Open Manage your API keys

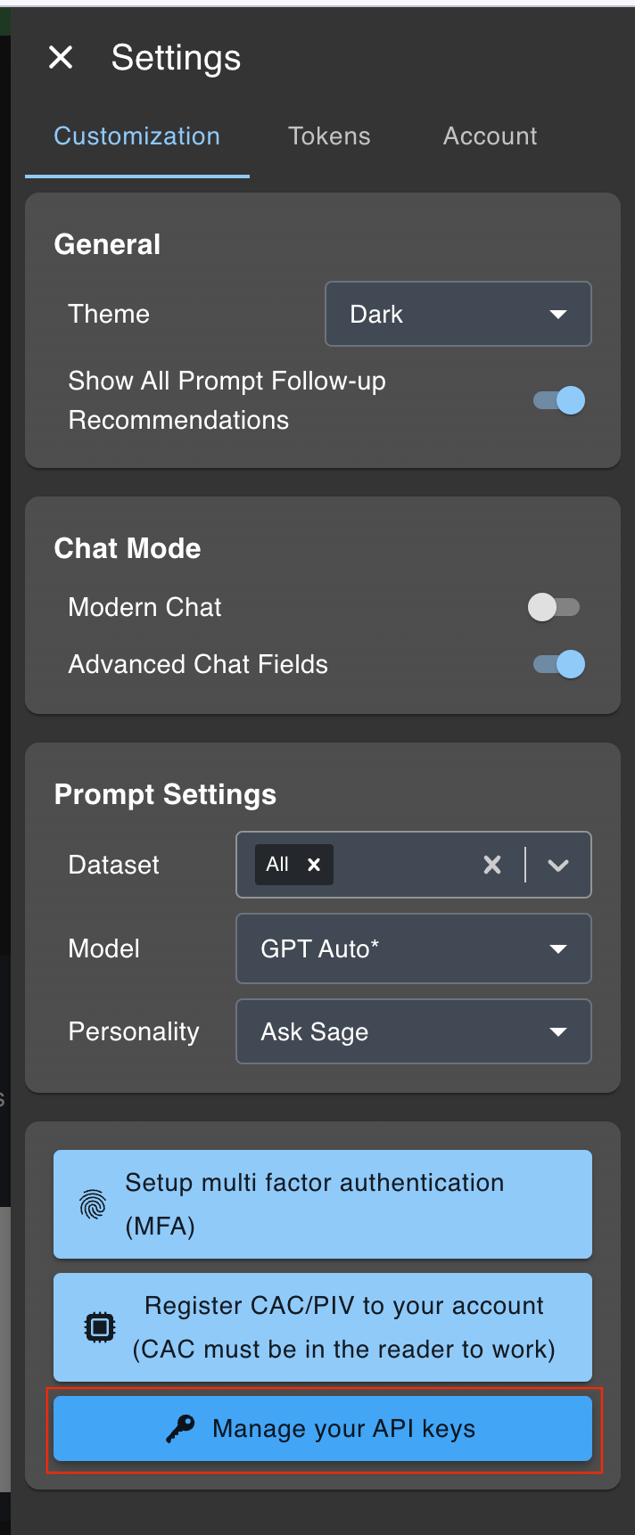(322, 1429)
